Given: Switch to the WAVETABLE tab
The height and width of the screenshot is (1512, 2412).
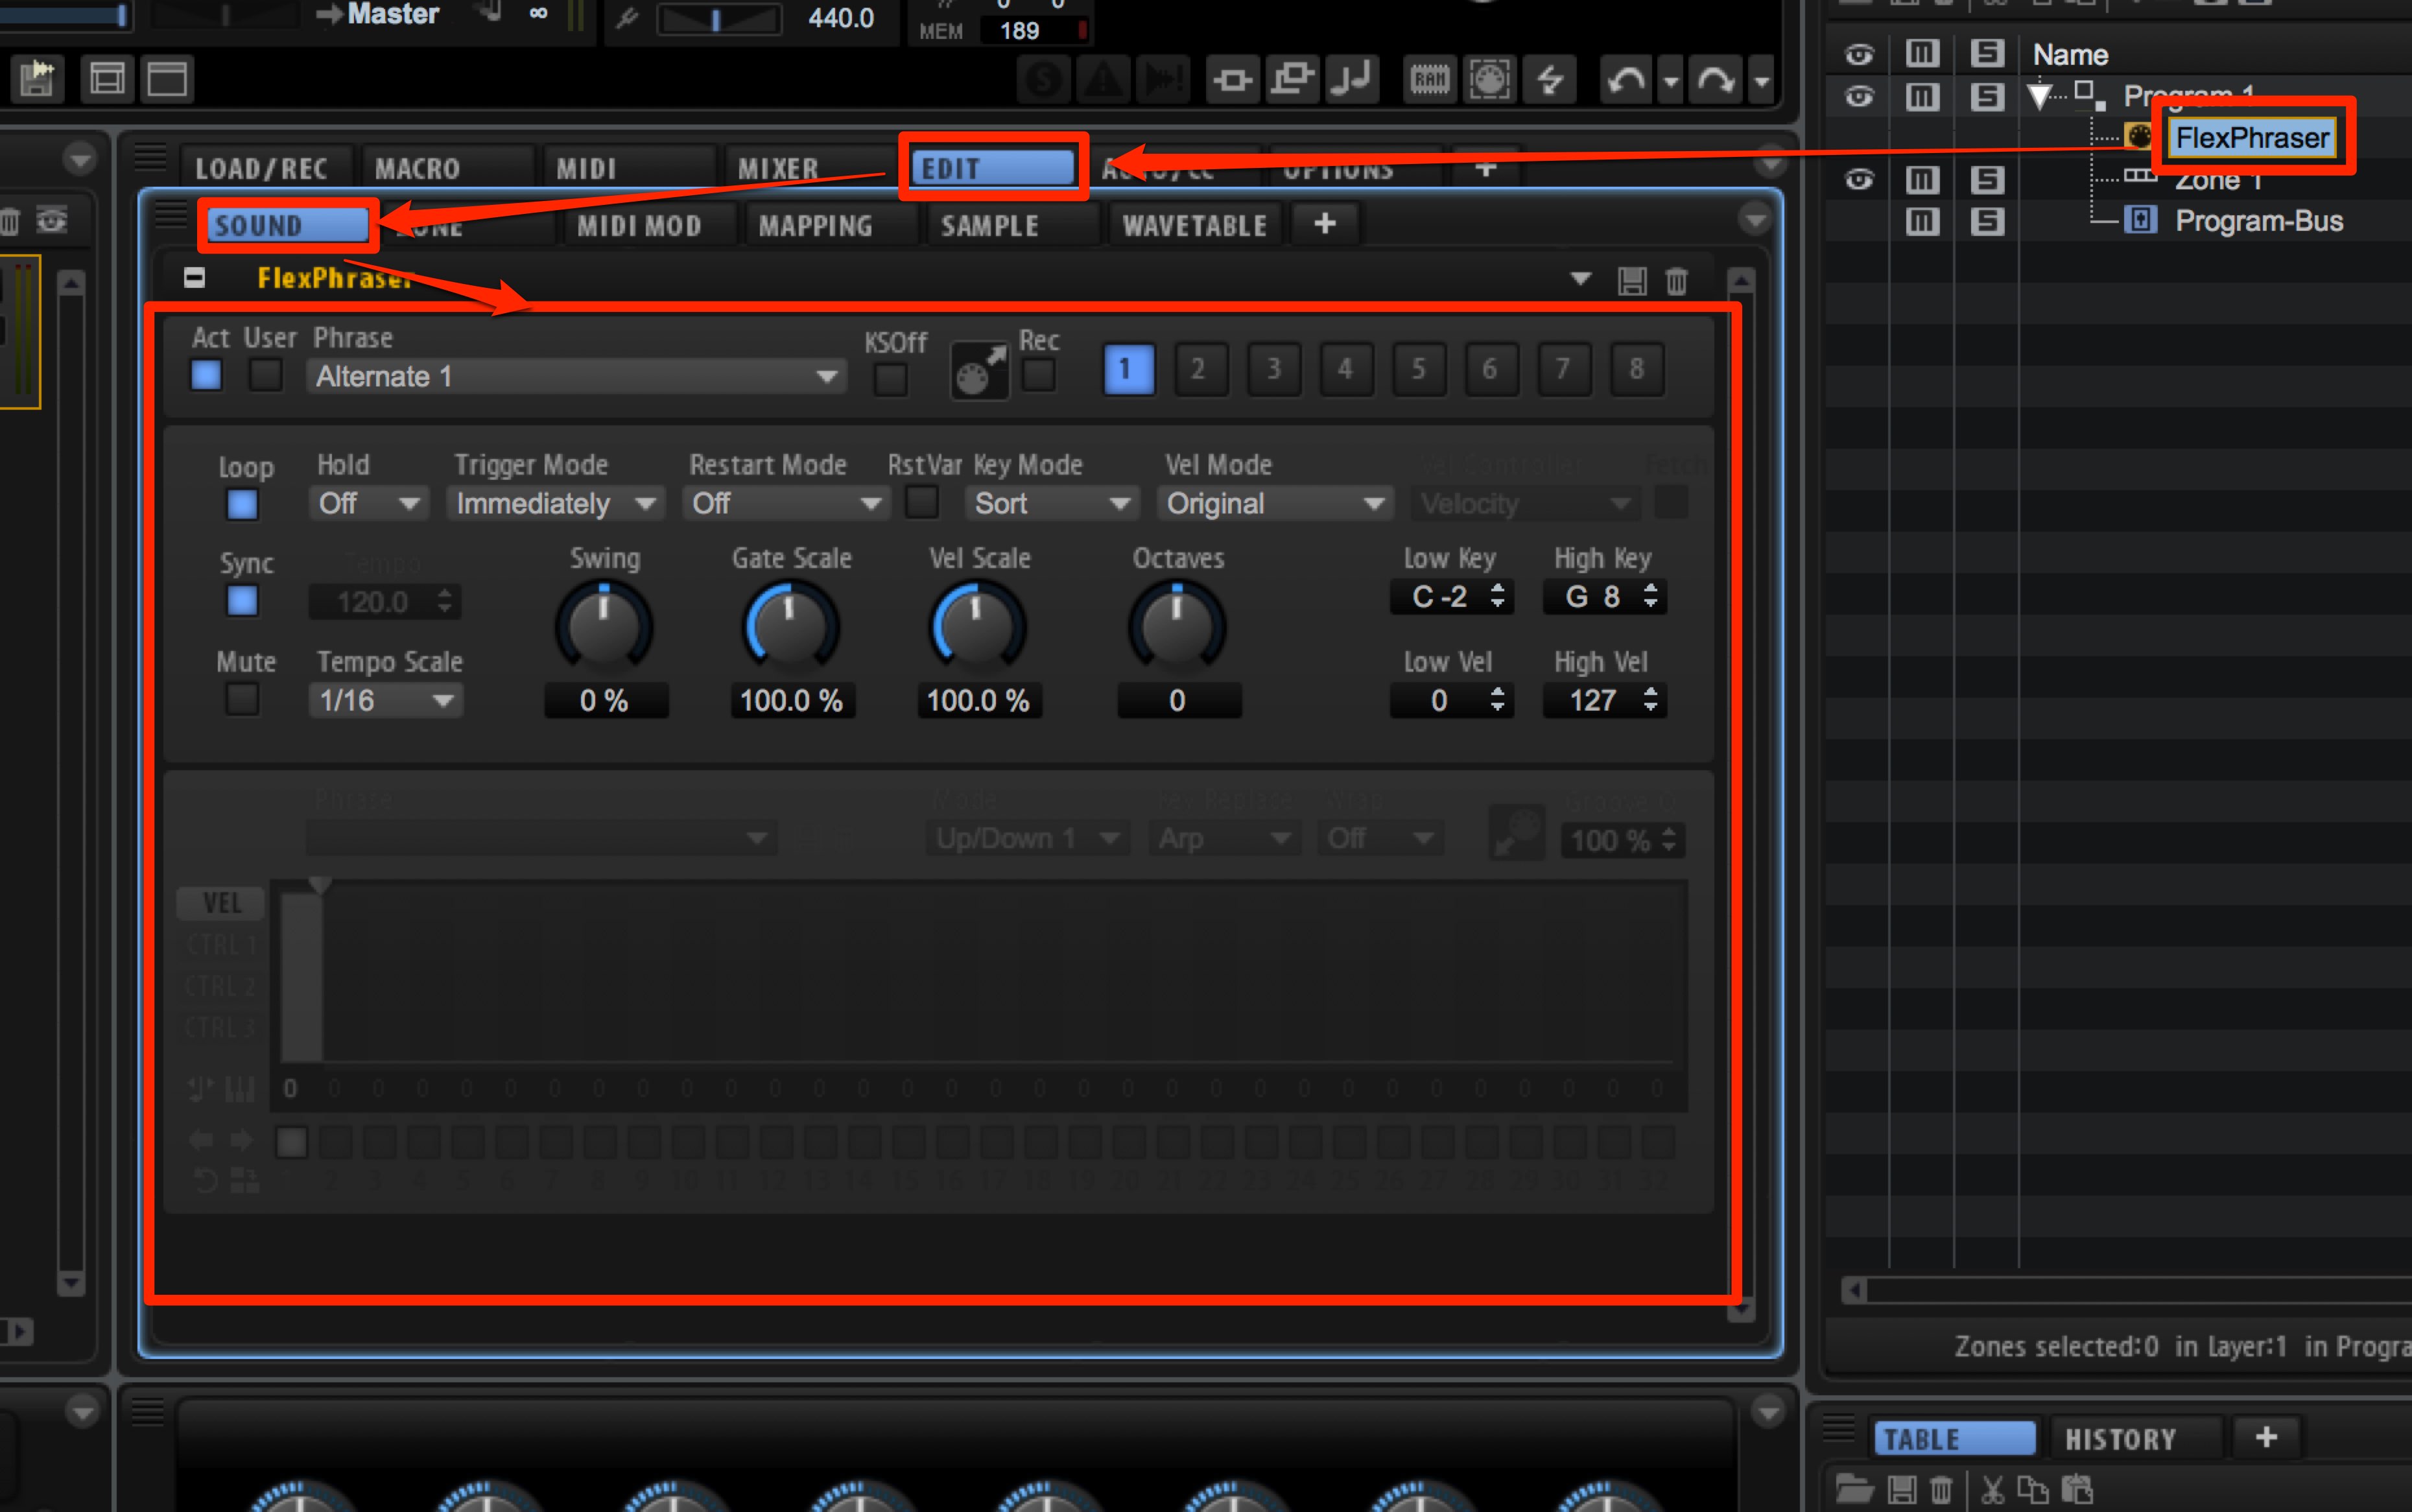Looking at the screenshot, I should pyautogui.click(x=1194, y=226).
